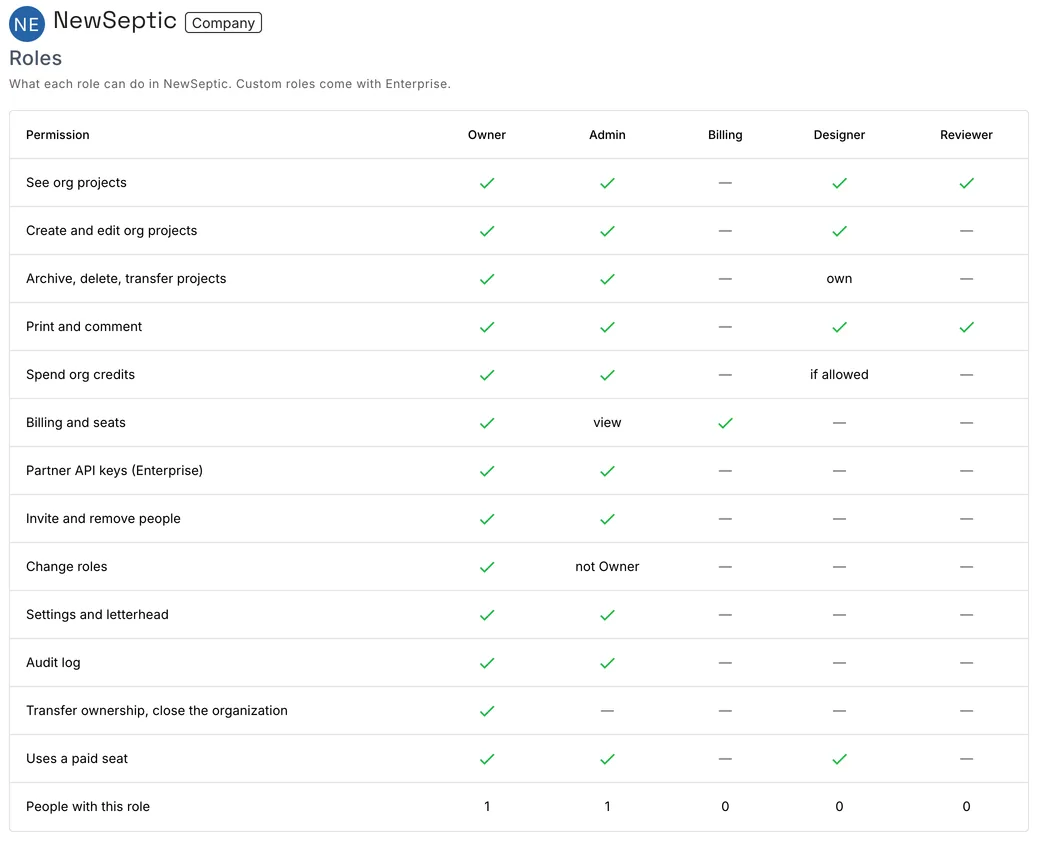Click the Admin checkmark for Audit log

point(607,663)
